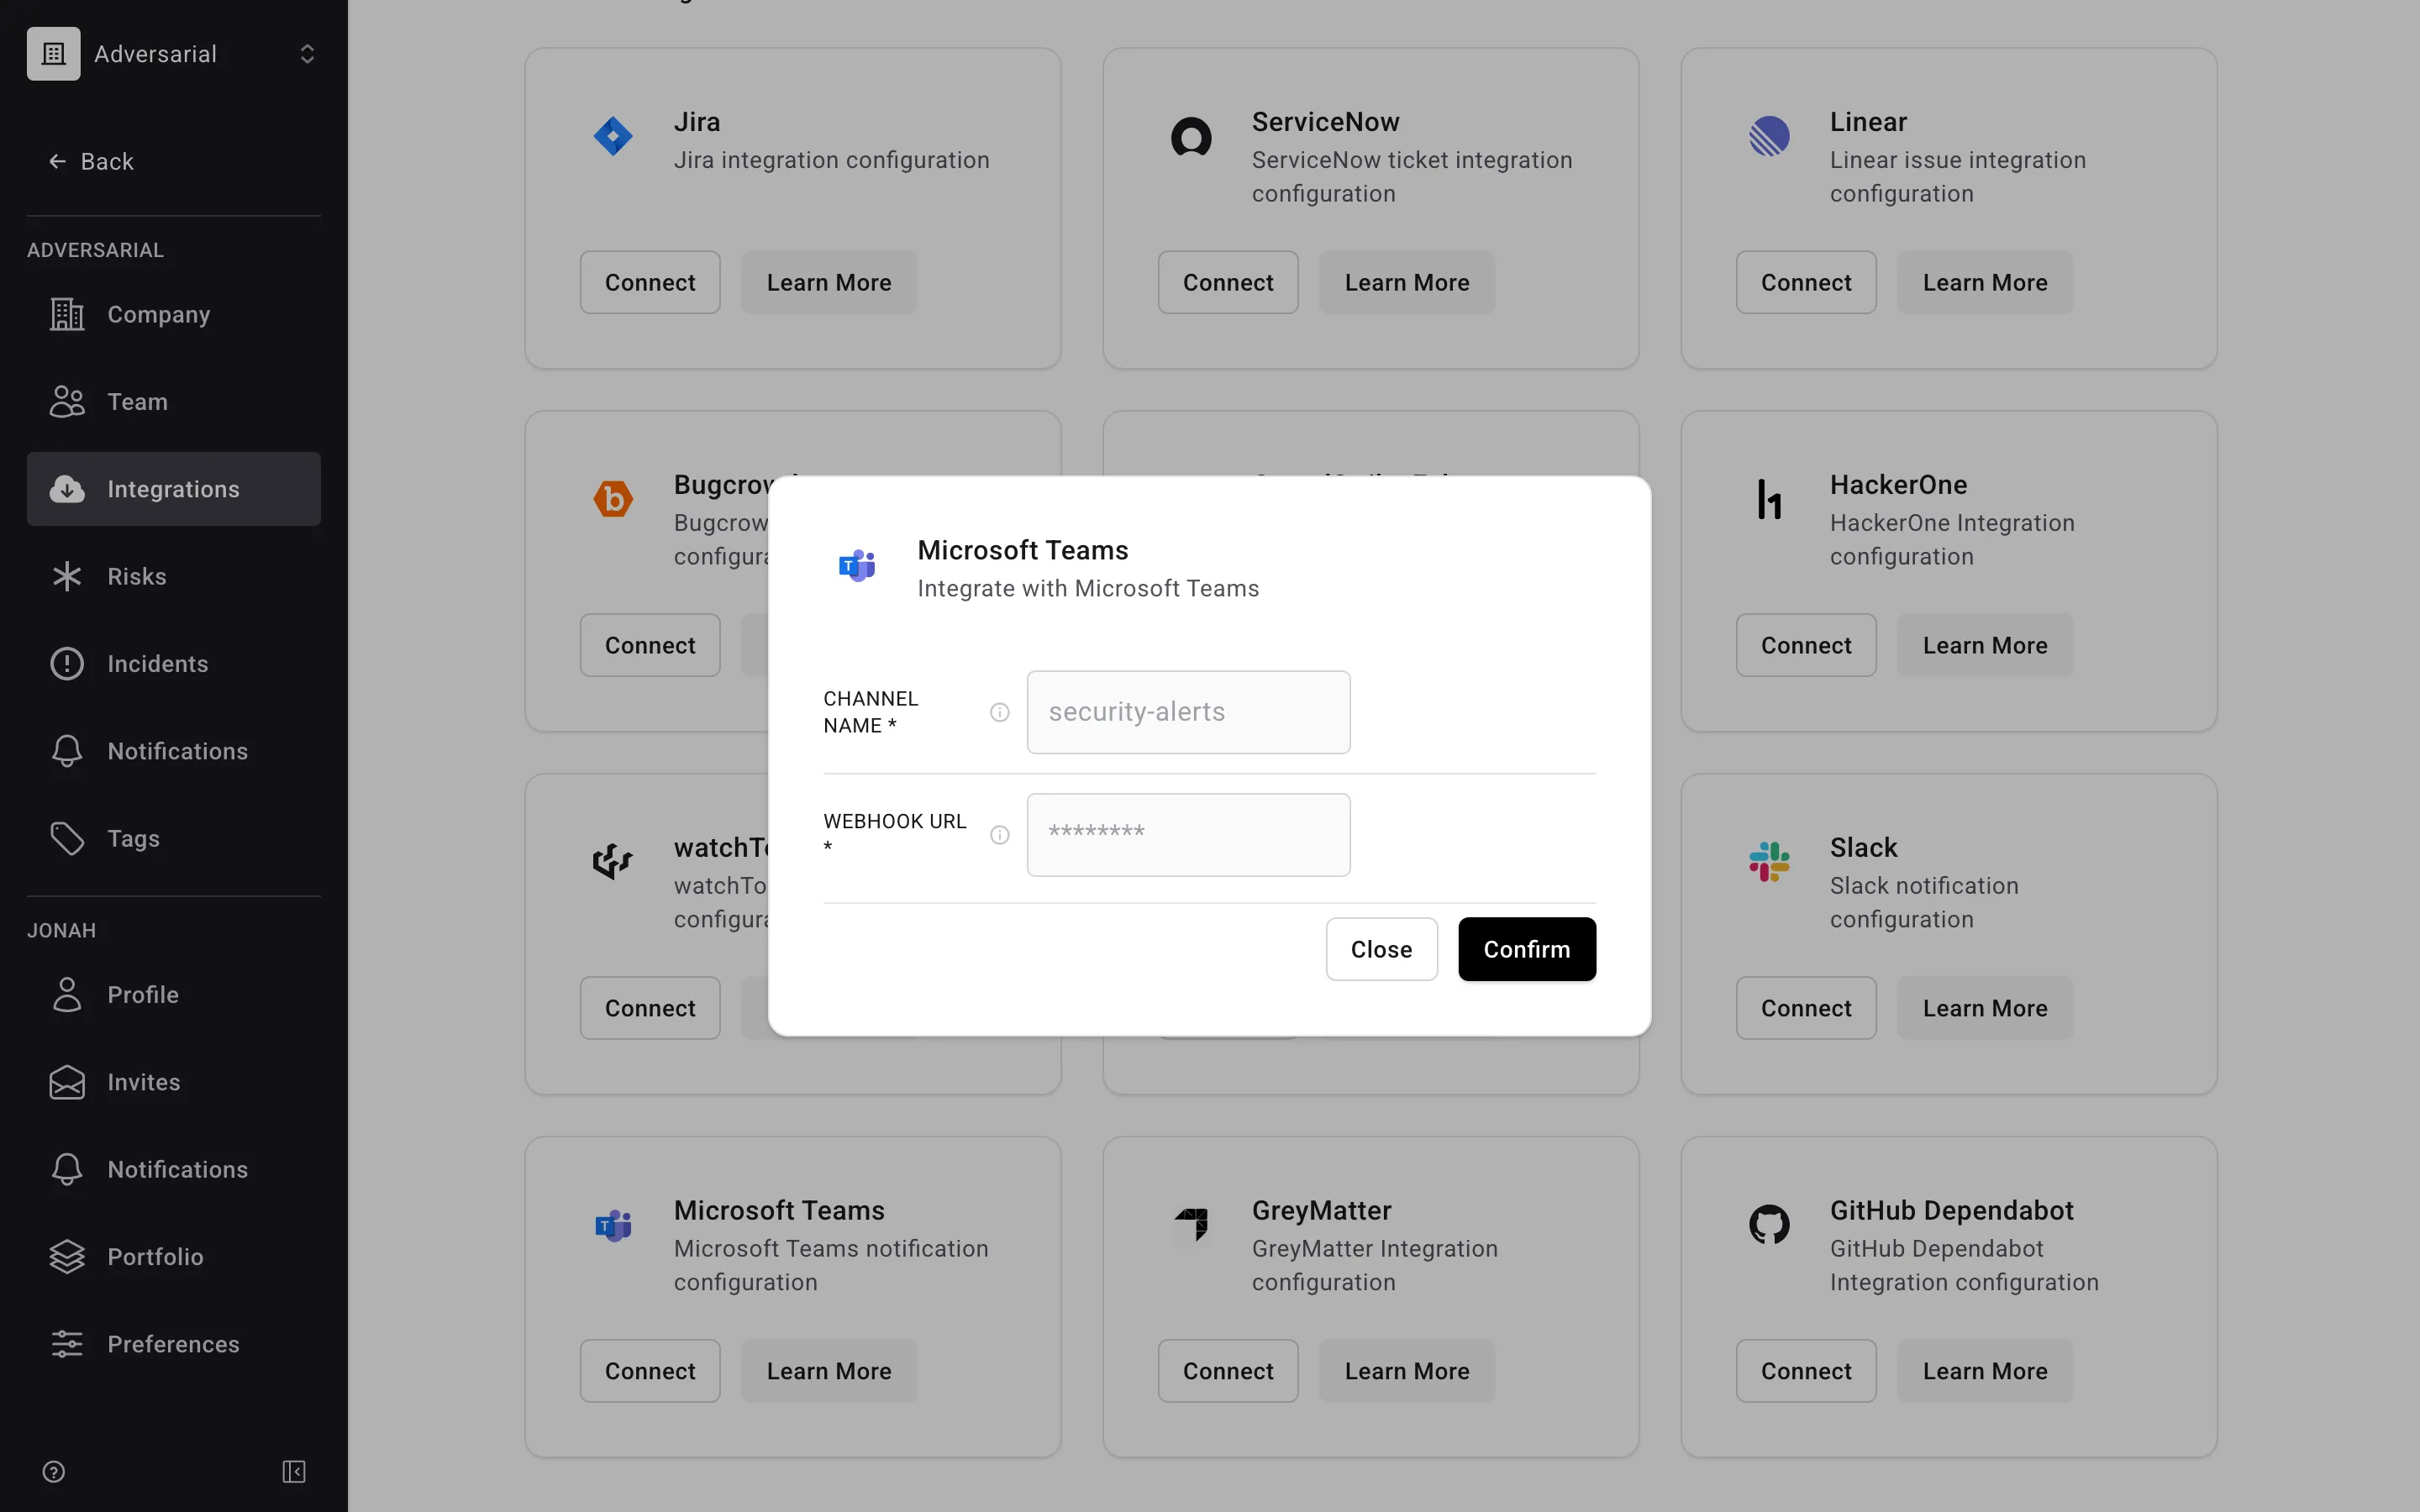Open the Incidents section
The image size is (2420, 1512).
point(173,664)
